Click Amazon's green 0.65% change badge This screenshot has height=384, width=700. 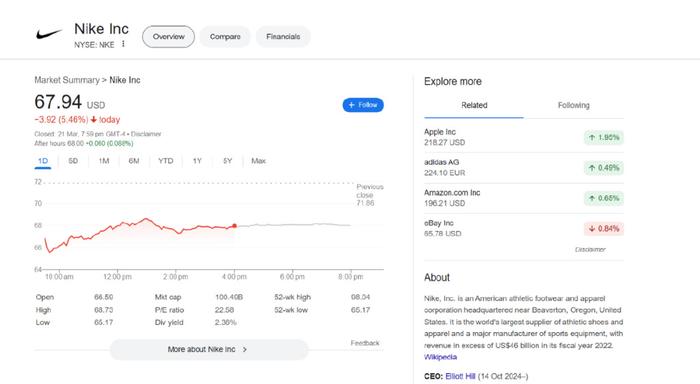coord(604,198)
